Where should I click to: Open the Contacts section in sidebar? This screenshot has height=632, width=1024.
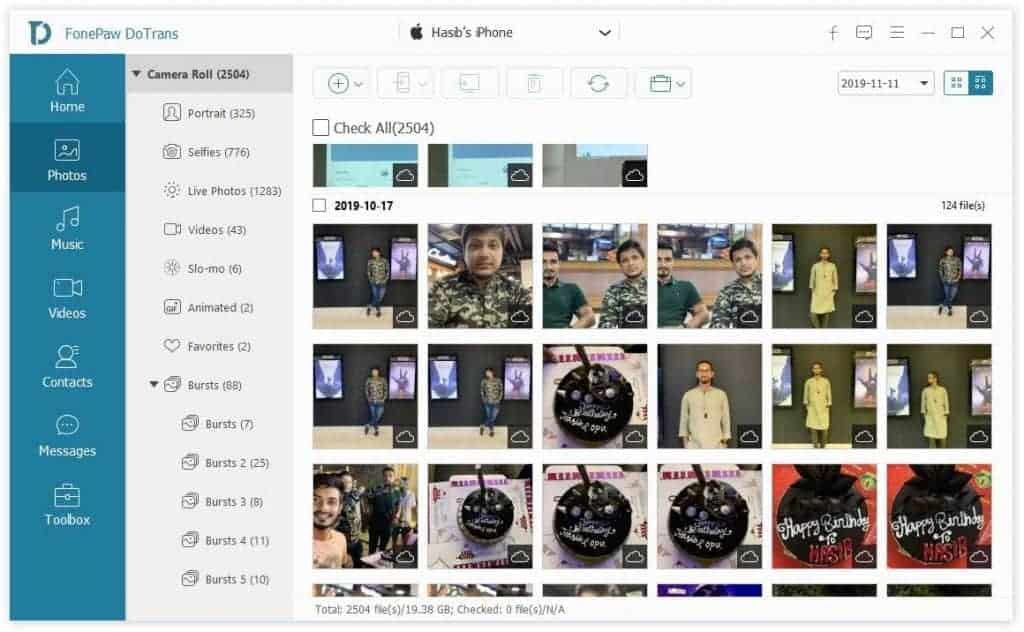point(67,367)
